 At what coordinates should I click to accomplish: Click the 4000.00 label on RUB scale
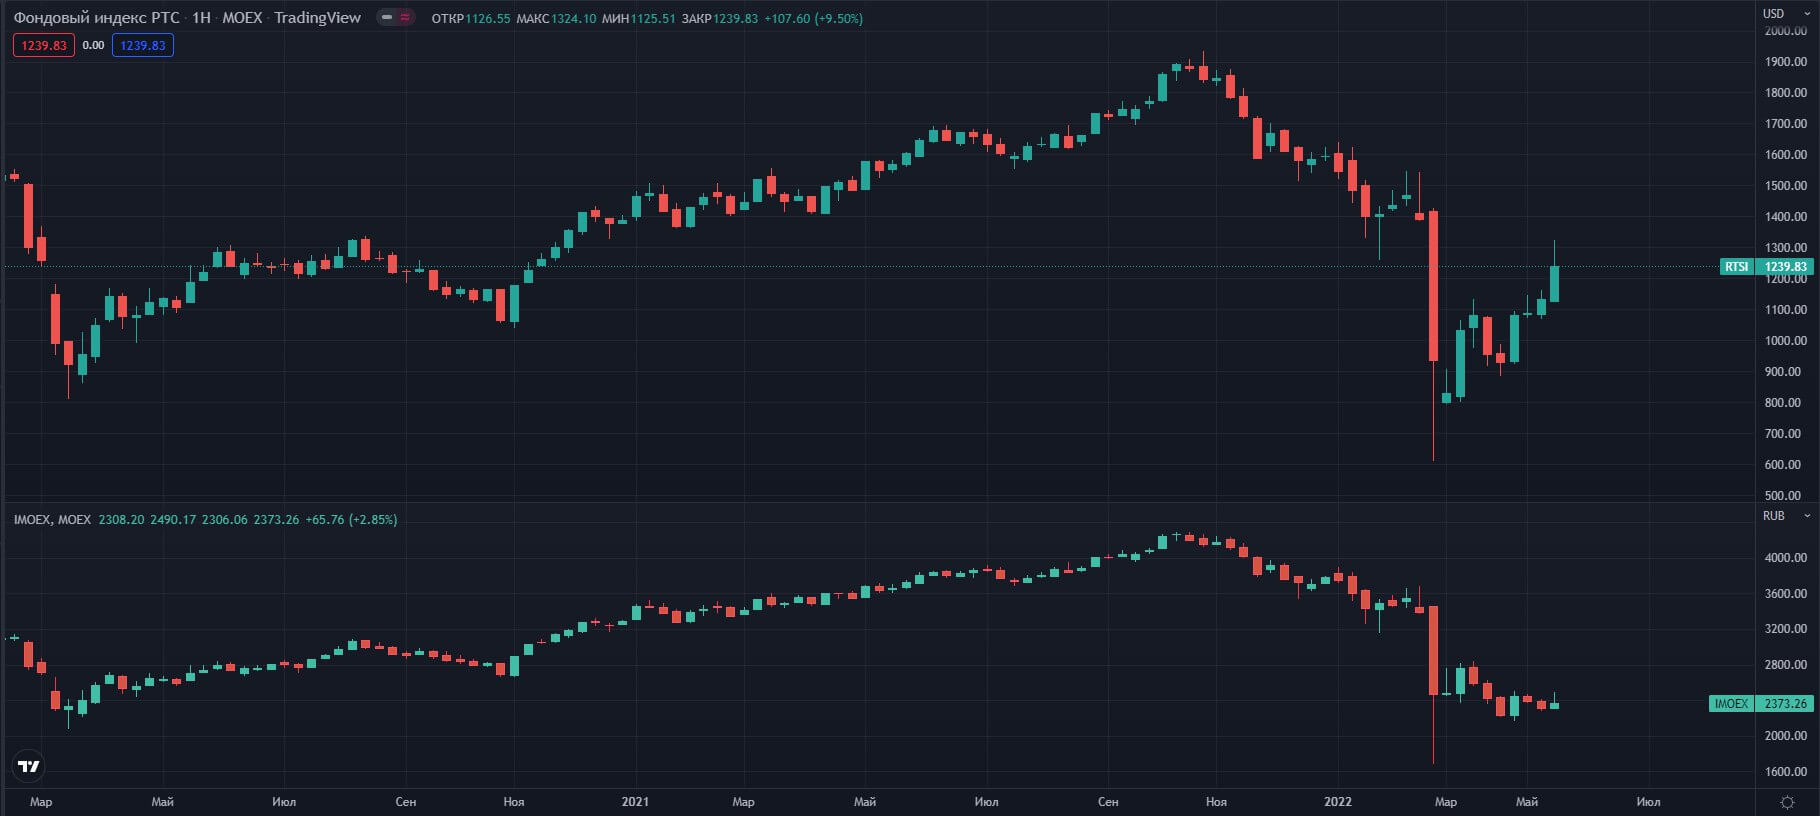click(1786, 558)
